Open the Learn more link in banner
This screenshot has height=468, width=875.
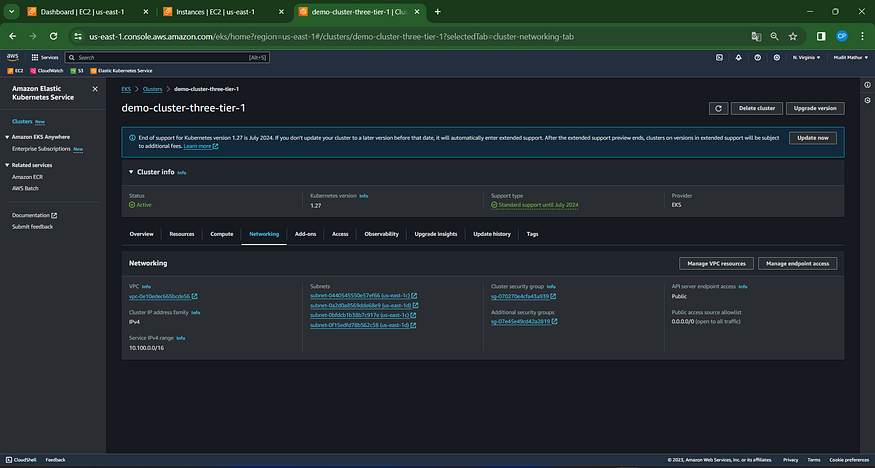201,146
